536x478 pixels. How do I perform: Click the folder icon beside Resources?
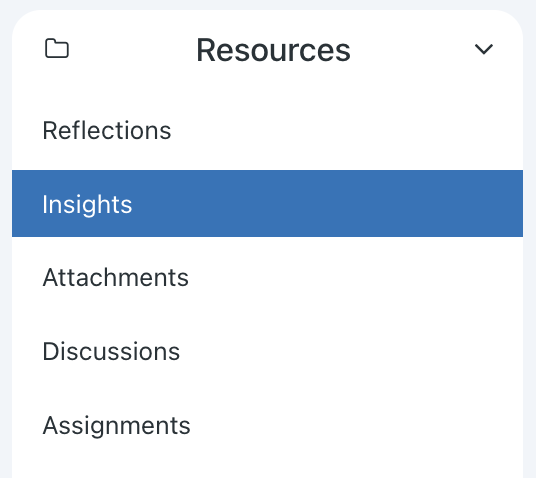click(57, 49)
